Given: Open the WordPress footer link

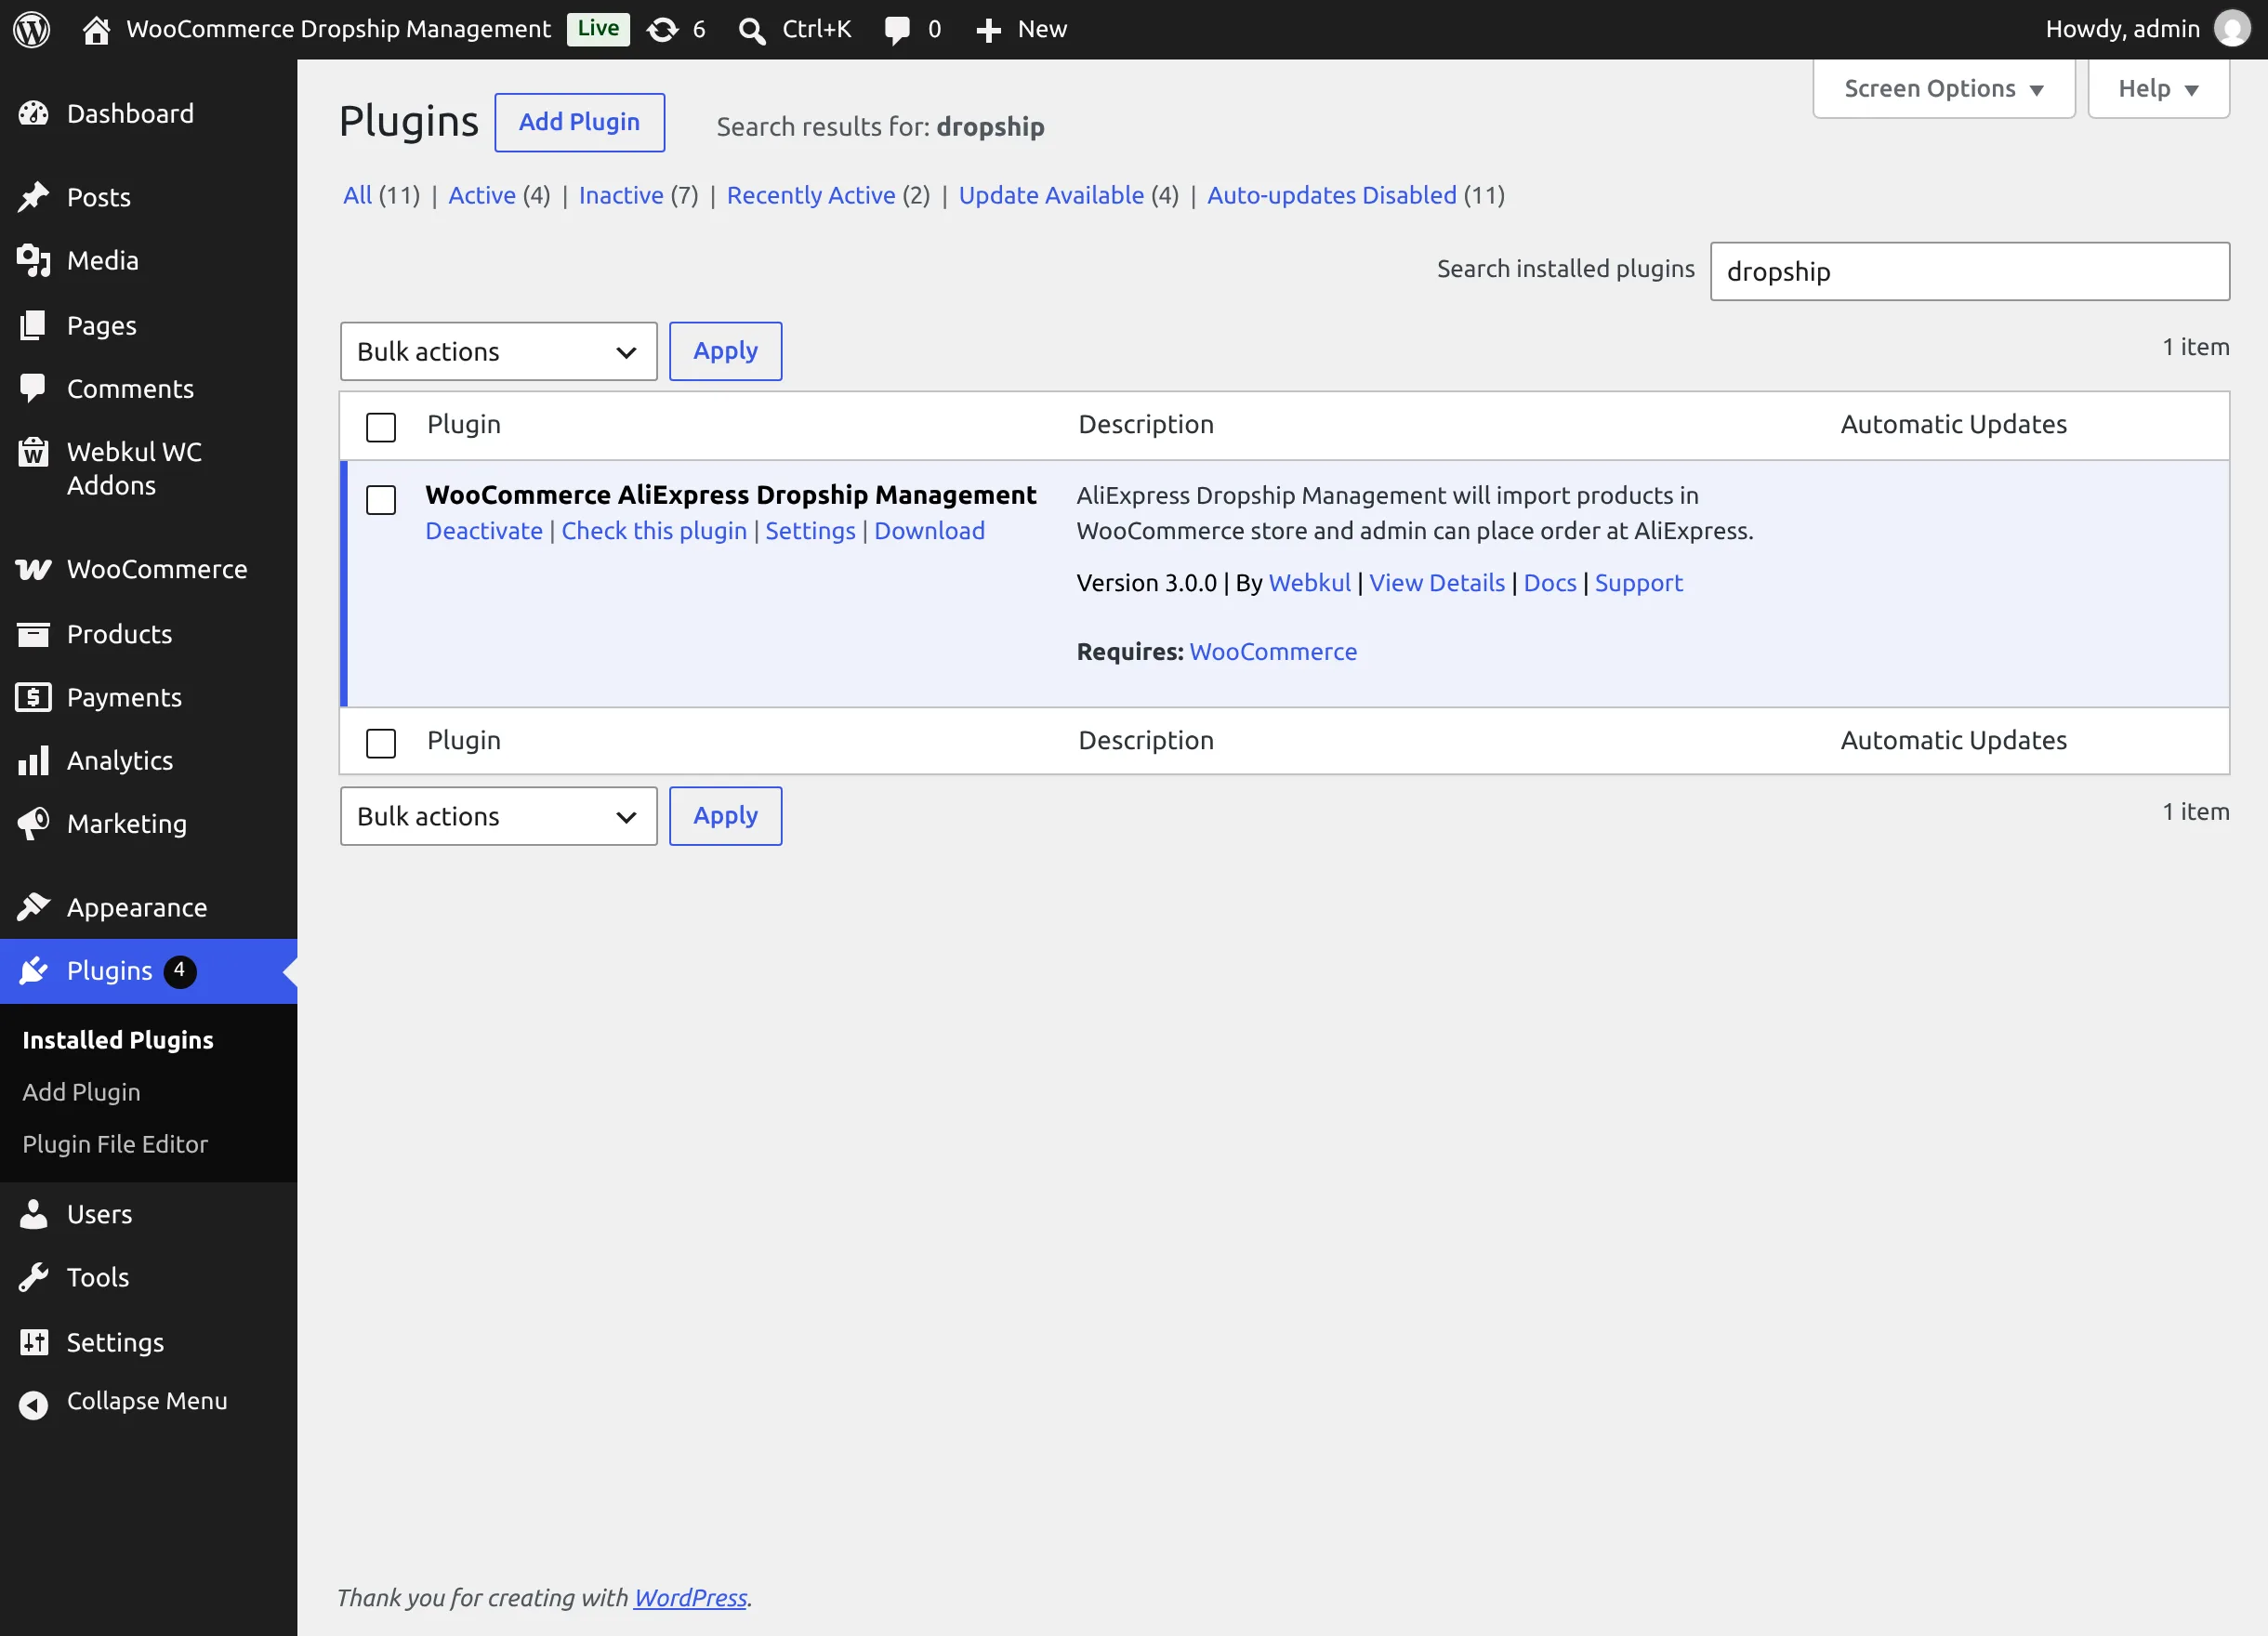Looking at the screenshot, I should [690, 1598].
